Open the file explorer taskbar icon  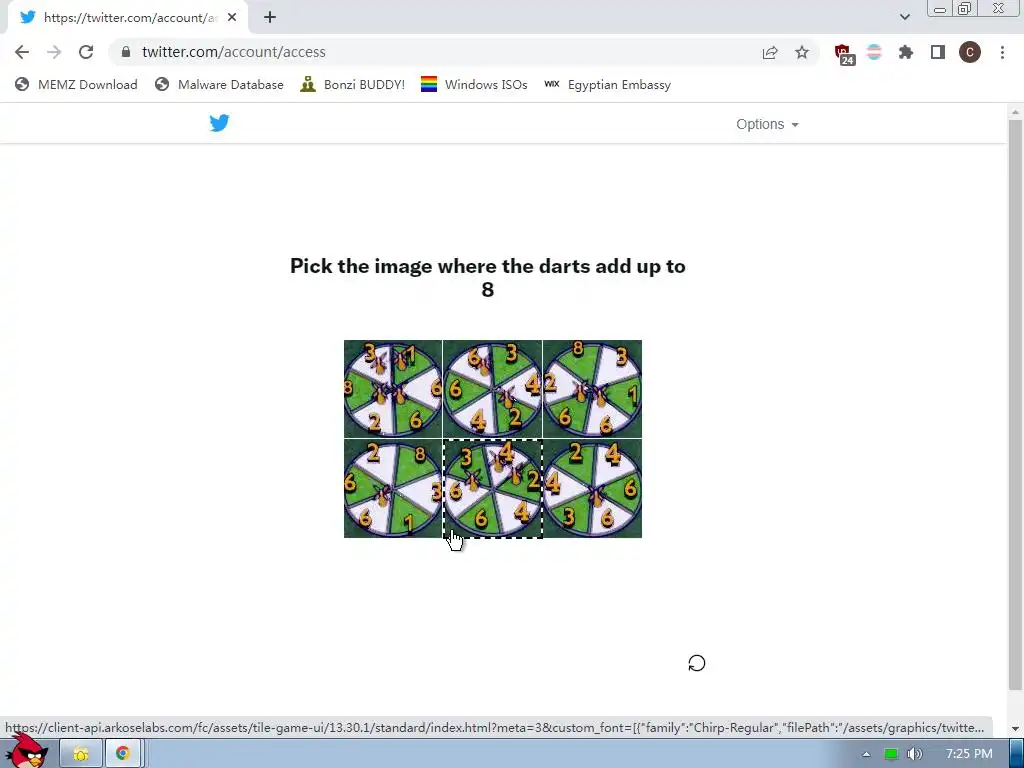tap(81, 754)
